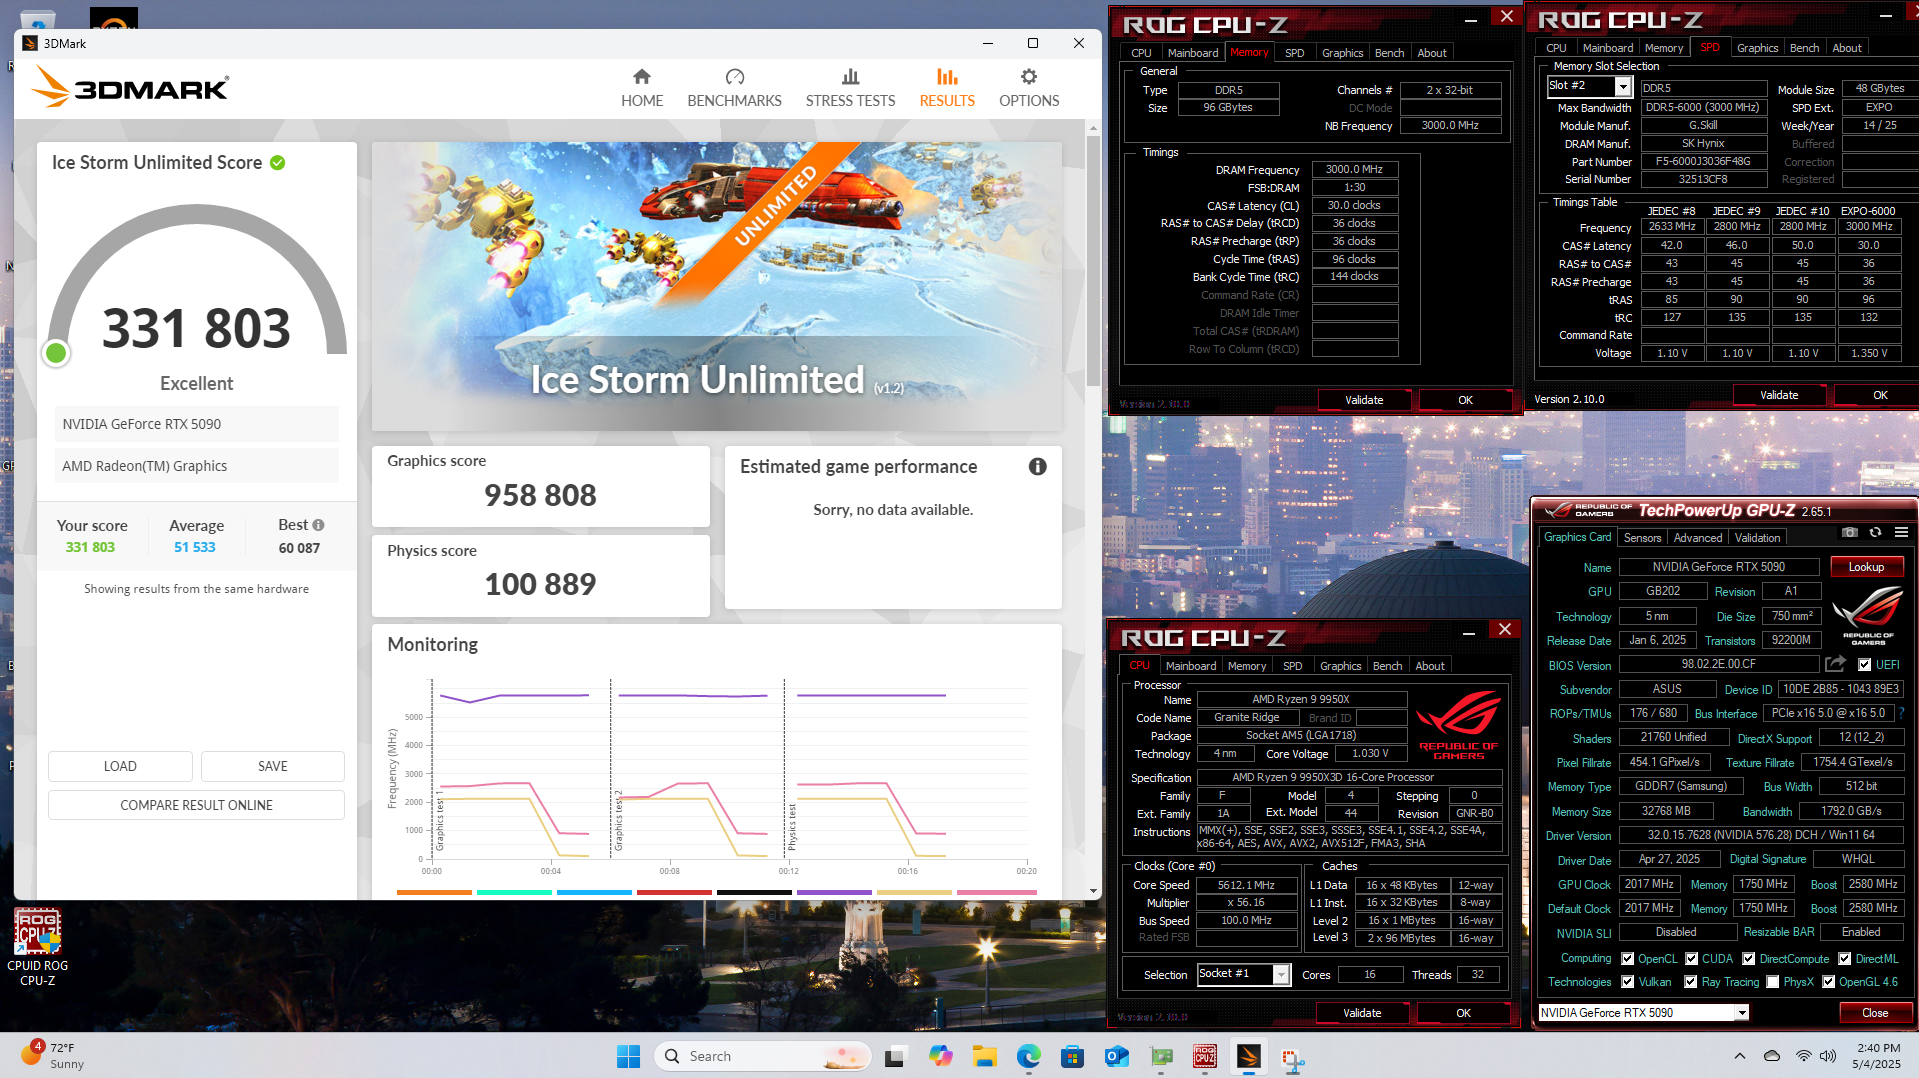Expand the Socket #1 selection dropdown in CPU-Z

click(1281, 975)
